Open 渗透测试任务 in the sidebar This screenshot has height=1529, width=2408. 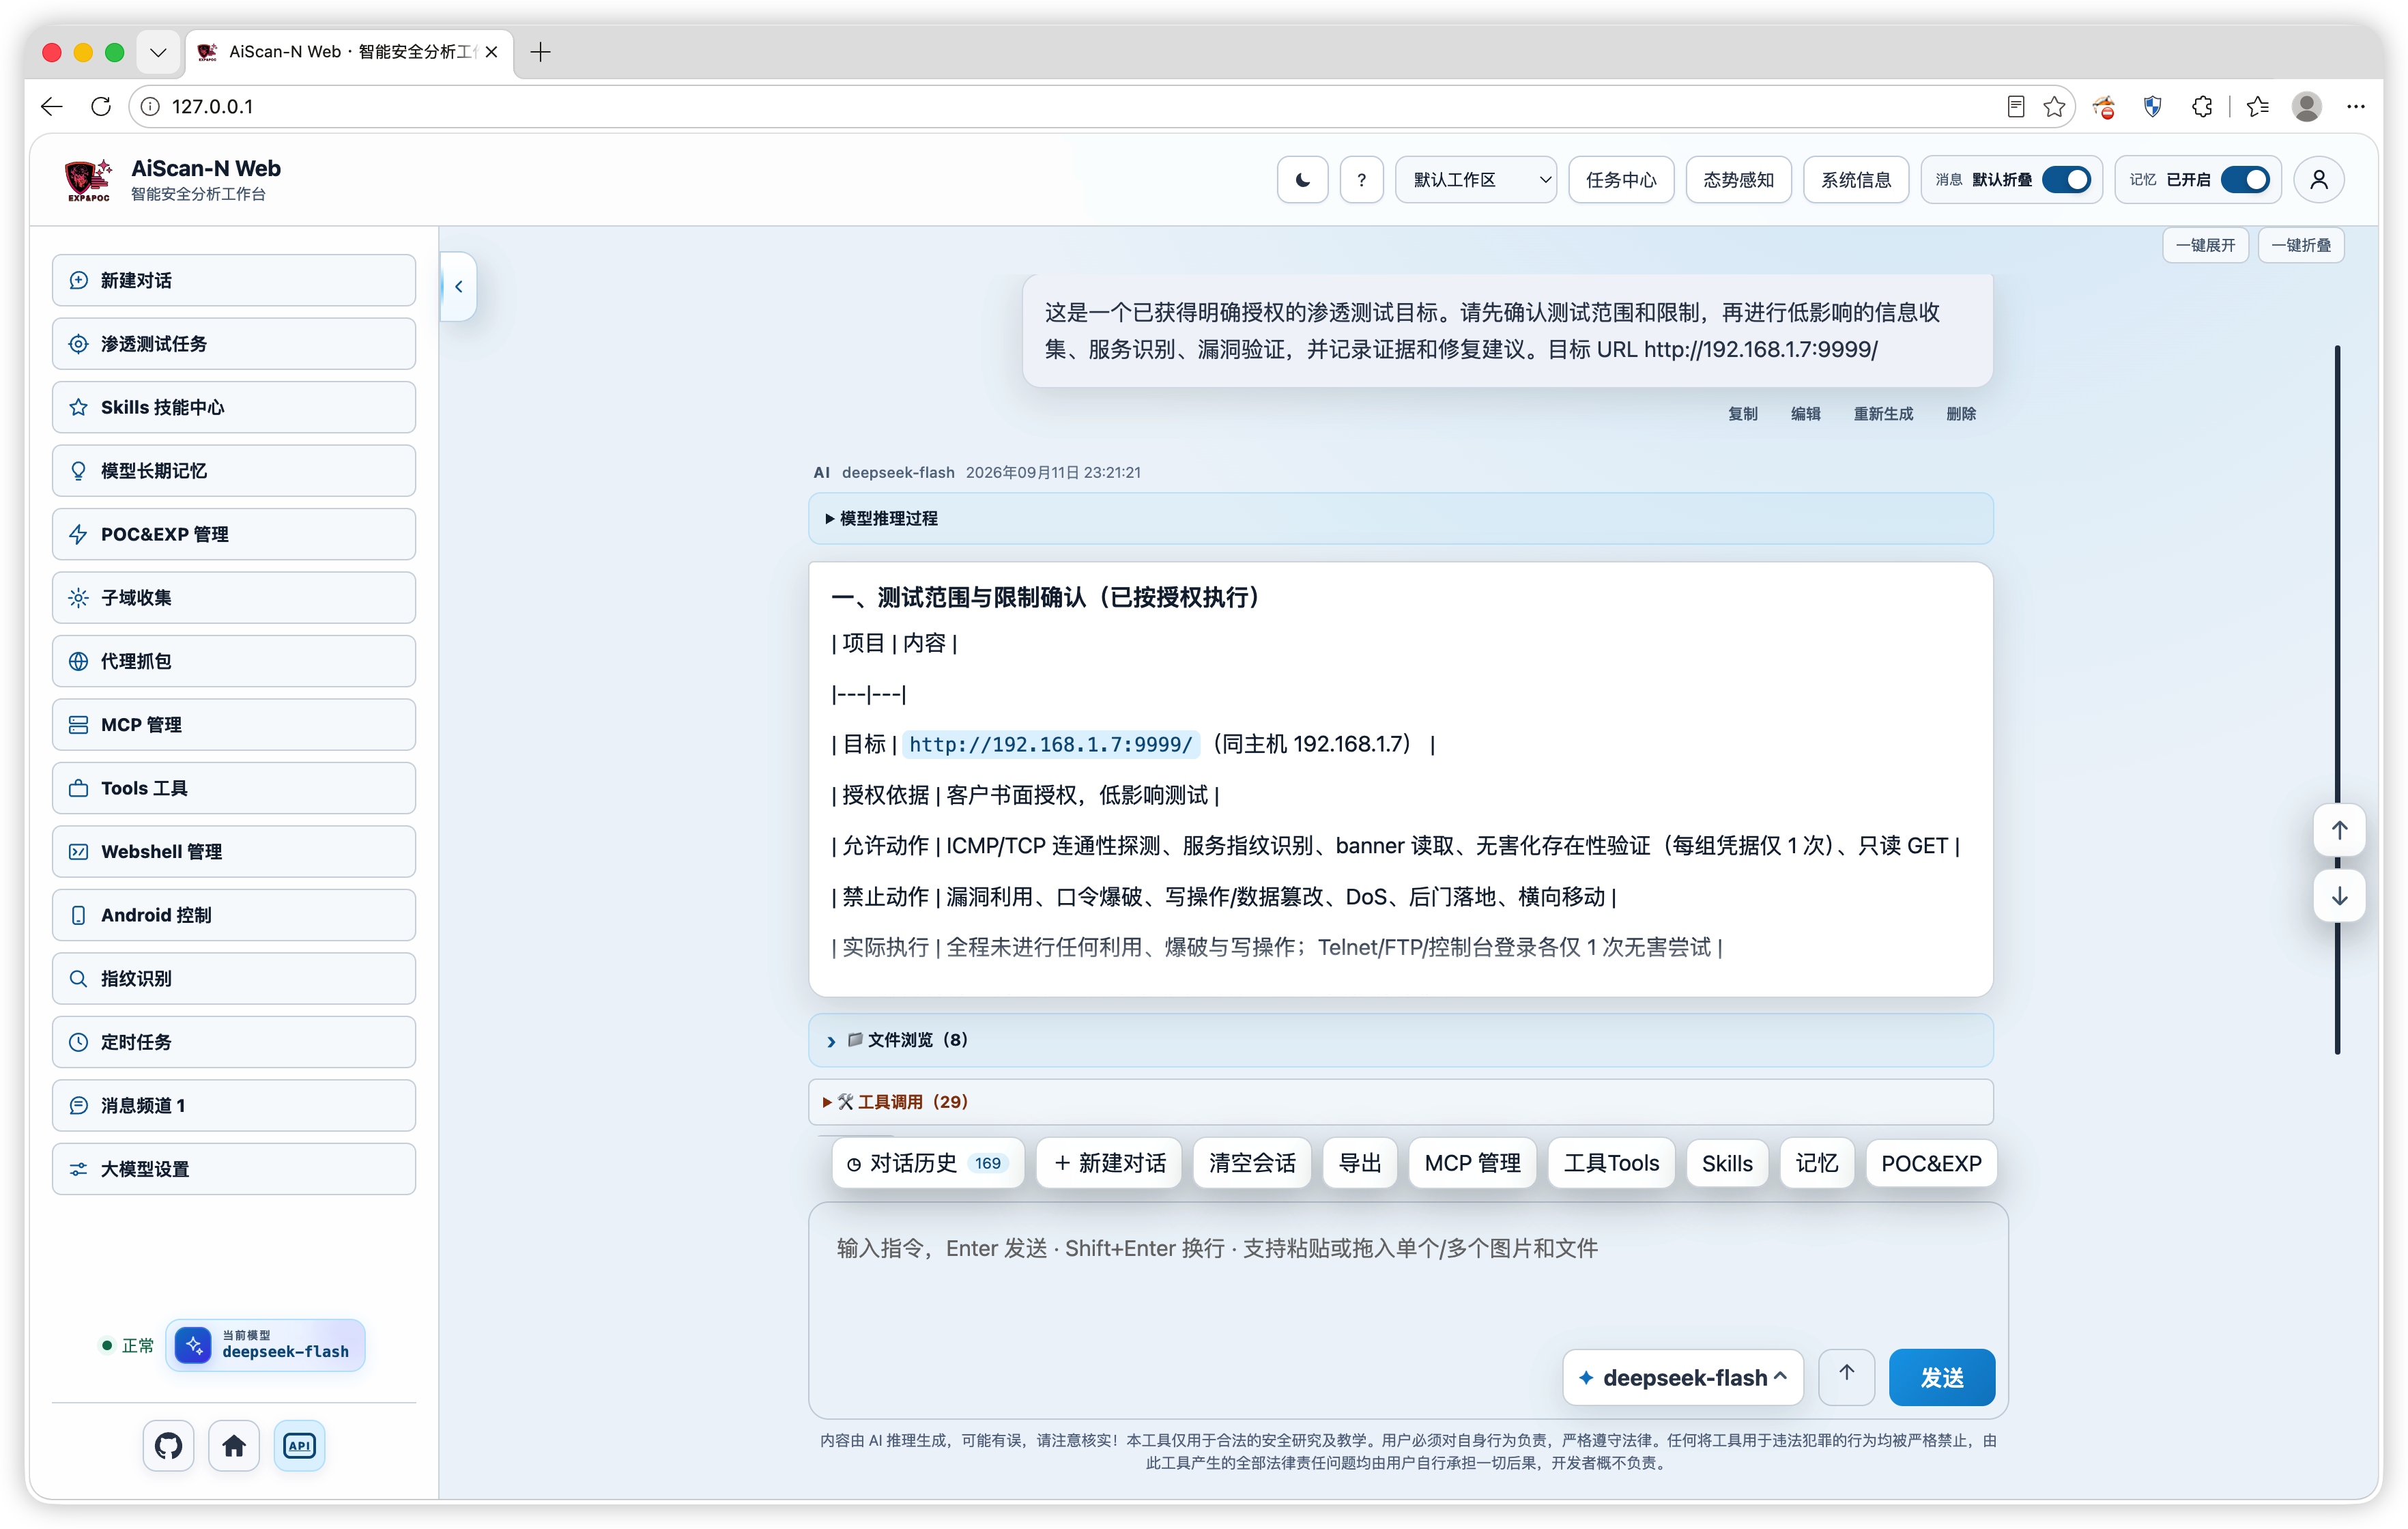234,344
